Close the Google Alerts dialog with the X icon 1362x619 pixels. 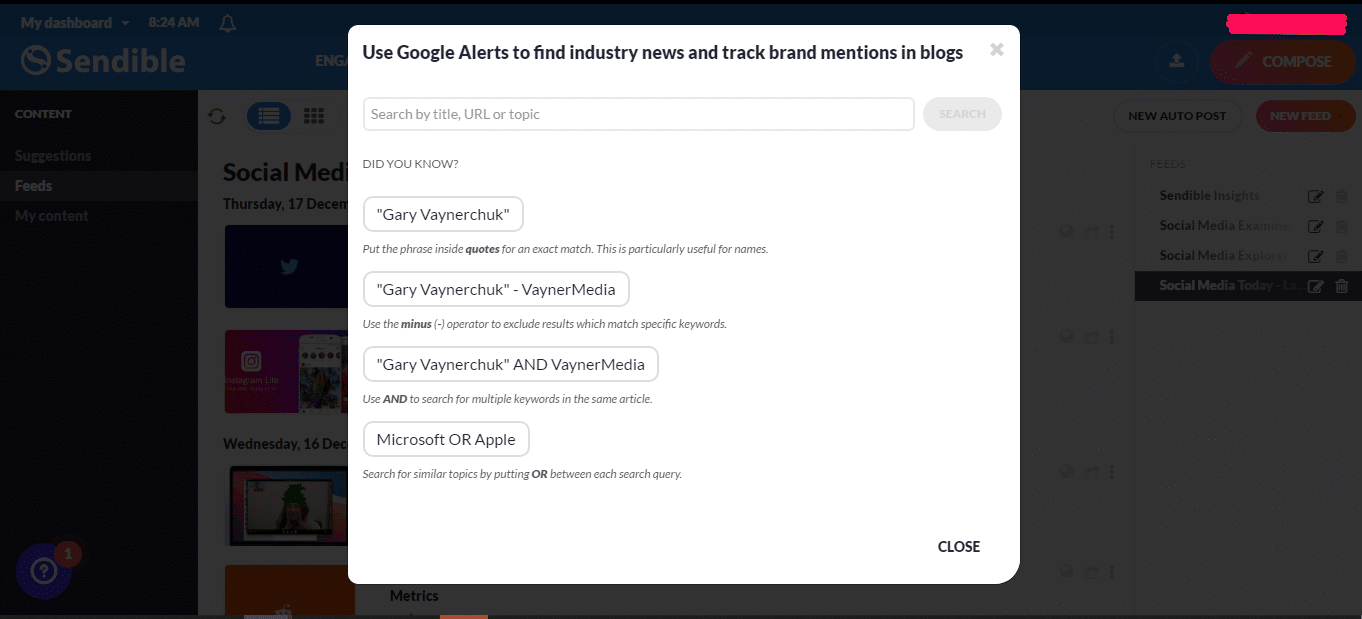click(x=996, y=49)
